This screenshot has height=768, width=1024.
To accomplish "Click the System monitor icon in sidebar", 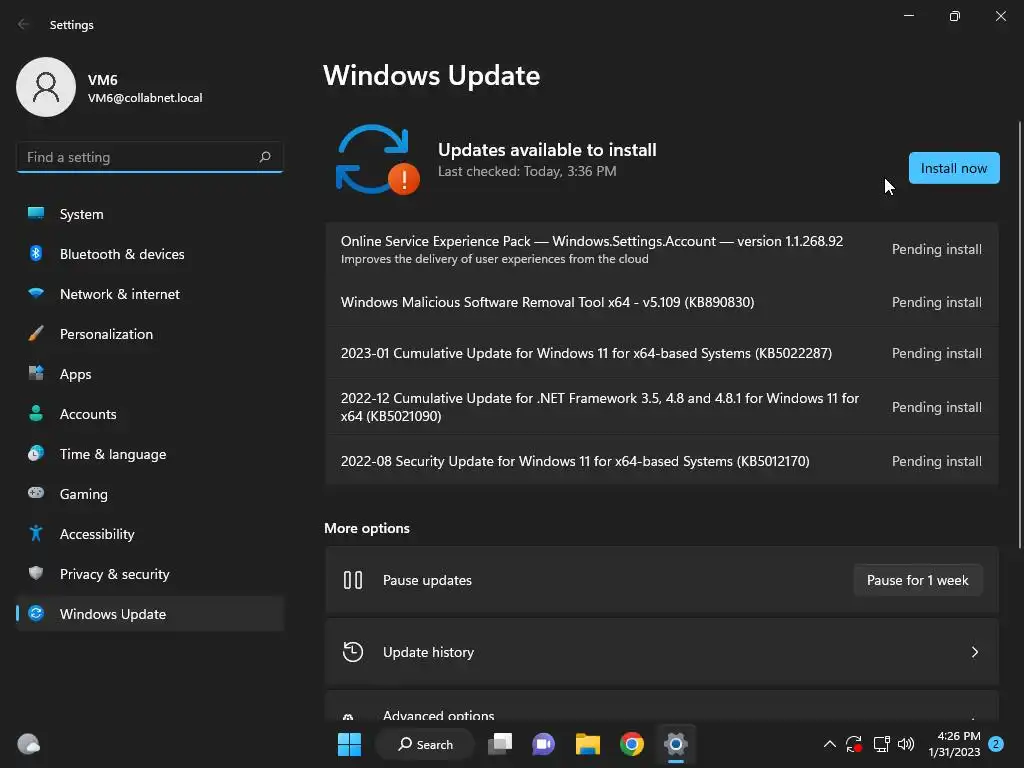I will point(36,214).
